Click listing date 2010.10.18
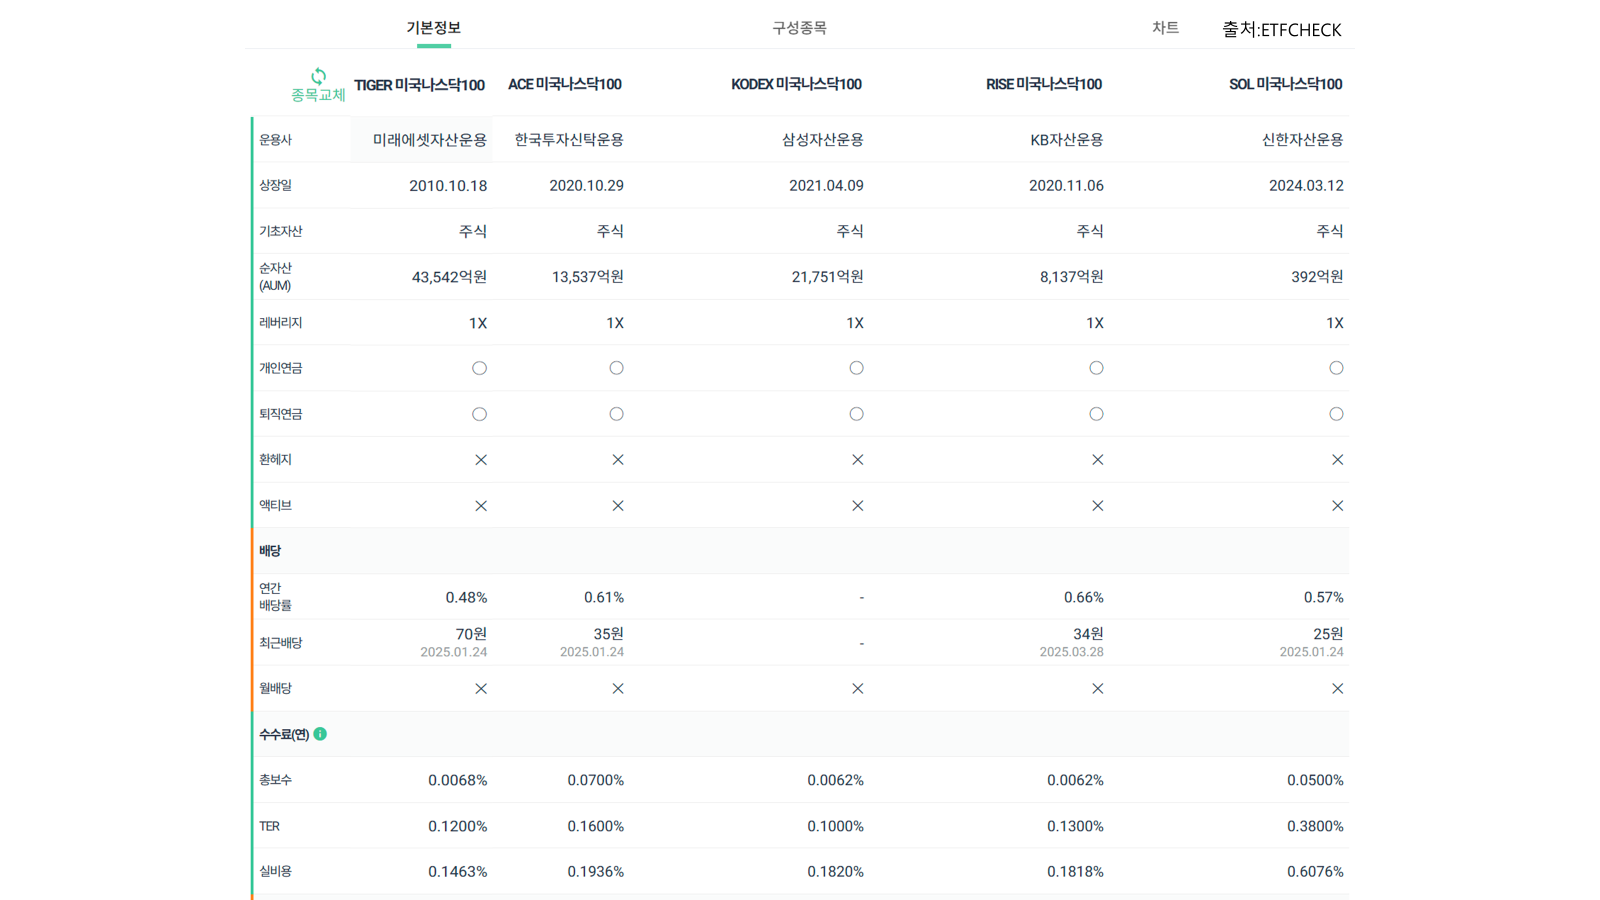The height and width of the screenshot is (900, 1600). (x=448, y=186)
